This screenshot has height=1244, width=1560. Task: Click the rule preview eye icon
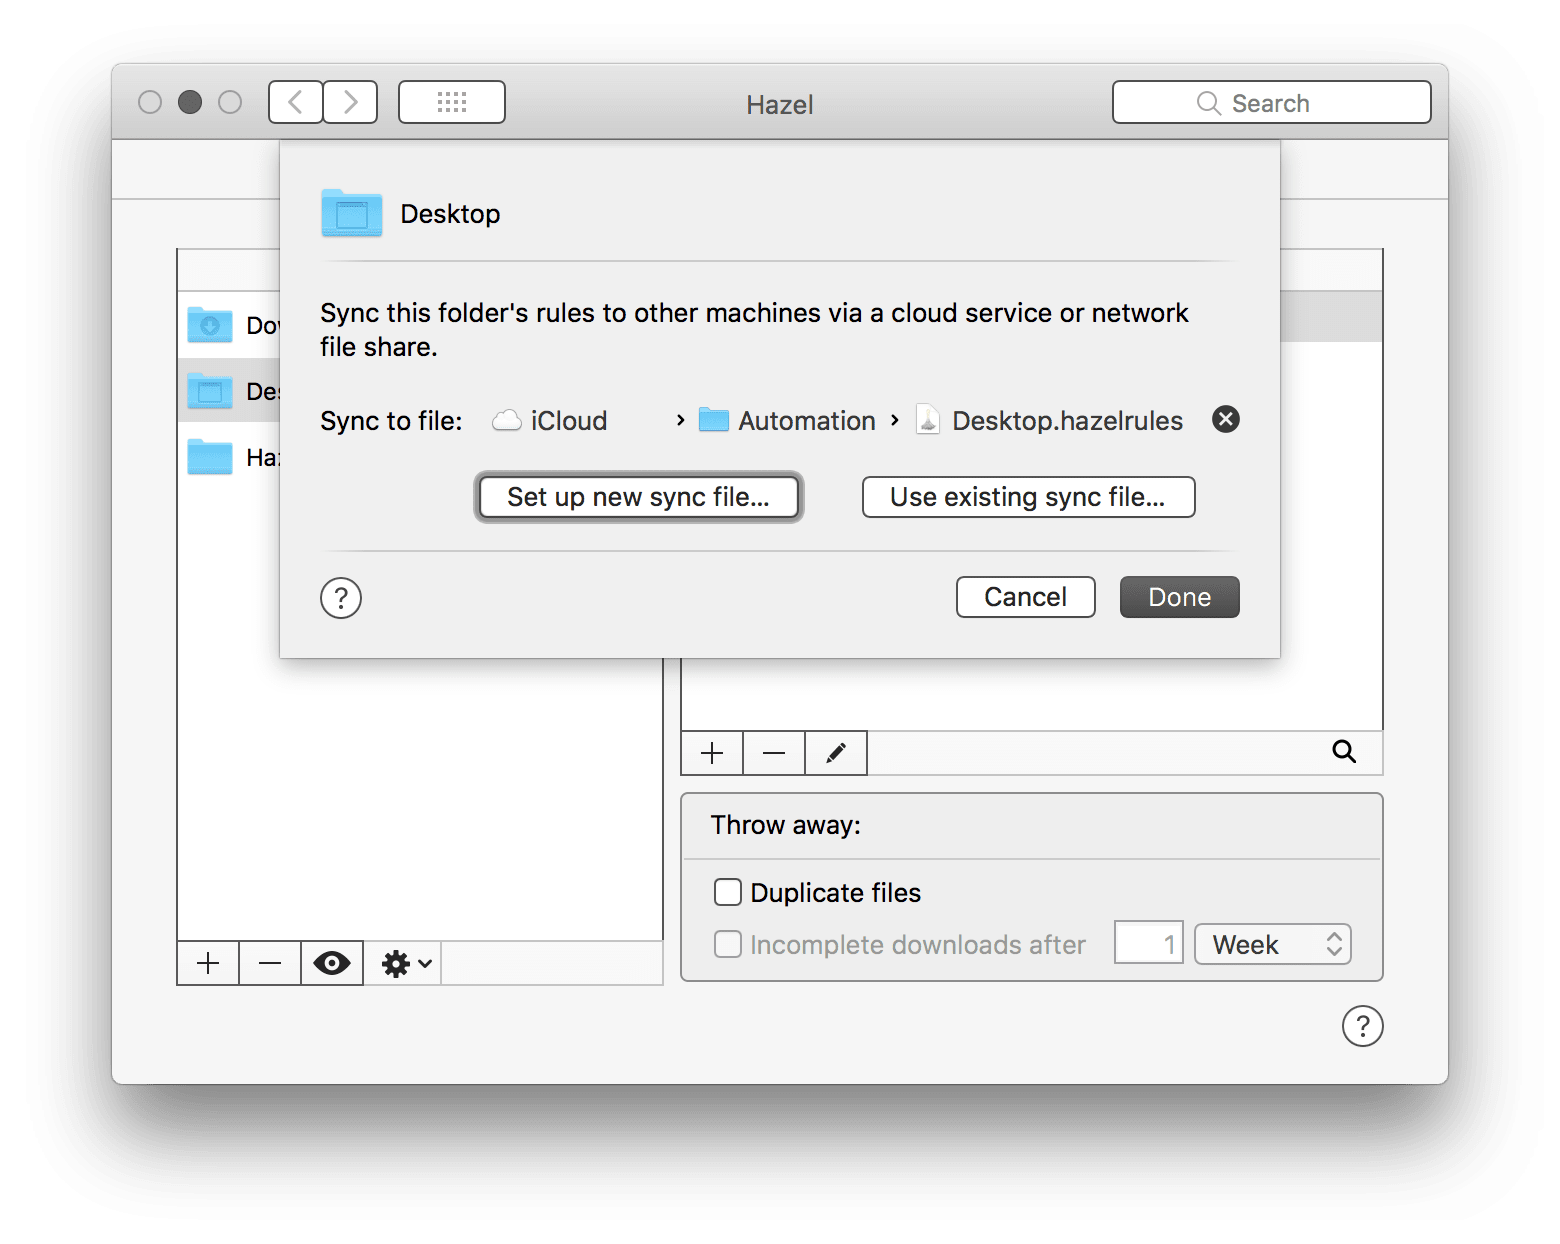click(331, 963)
